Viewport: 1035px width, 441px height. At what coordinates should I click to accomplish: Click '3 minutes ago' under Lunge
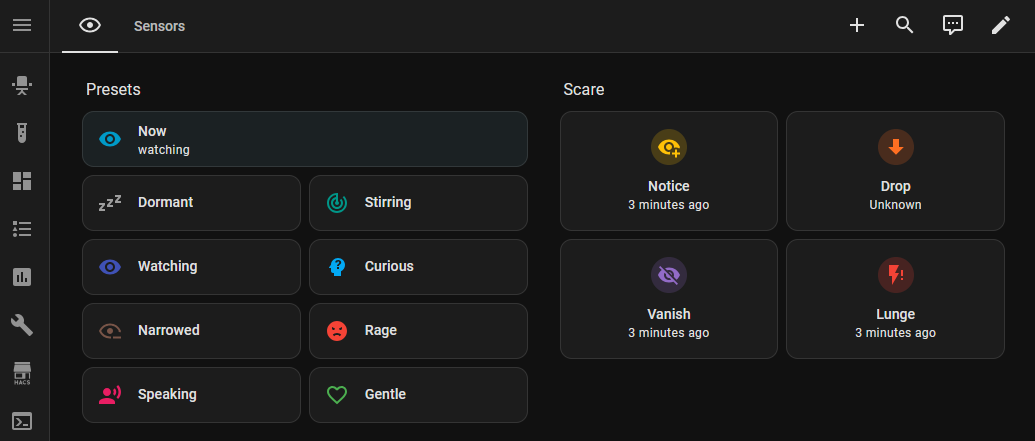click(896, 333)
